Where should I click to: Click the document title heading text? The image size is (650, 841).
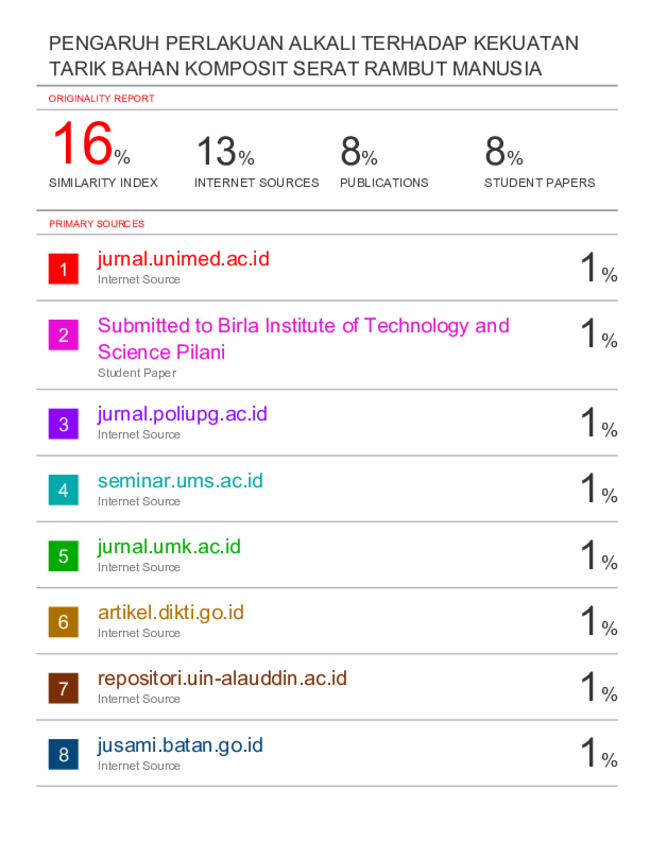(x=314, y=56)
